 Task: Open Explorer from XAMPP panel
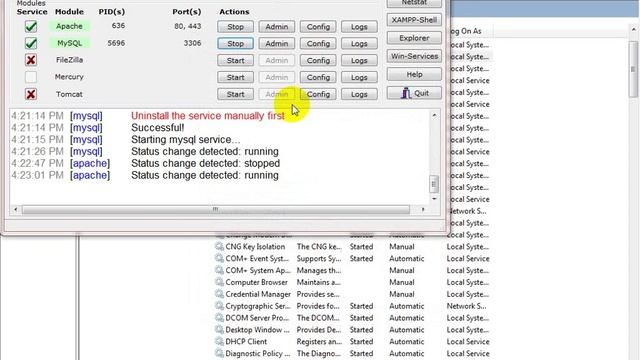click(414, 38)
